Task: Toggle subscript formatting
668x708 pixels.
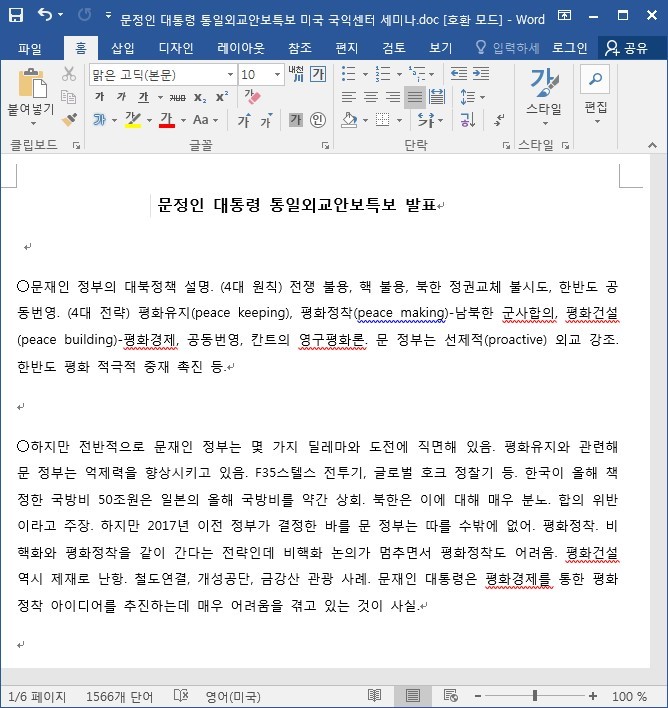Action: tap(200, 97)
